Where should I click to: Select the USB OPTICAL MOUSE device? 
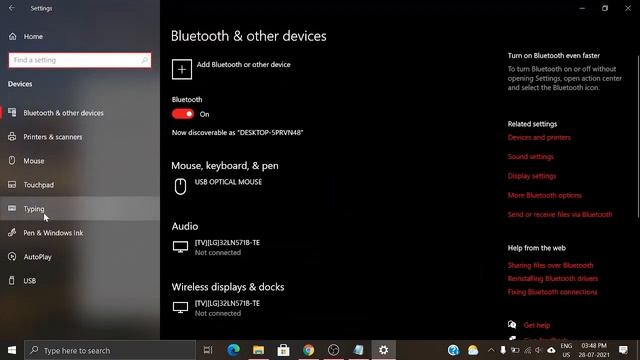tap(228, 182)
